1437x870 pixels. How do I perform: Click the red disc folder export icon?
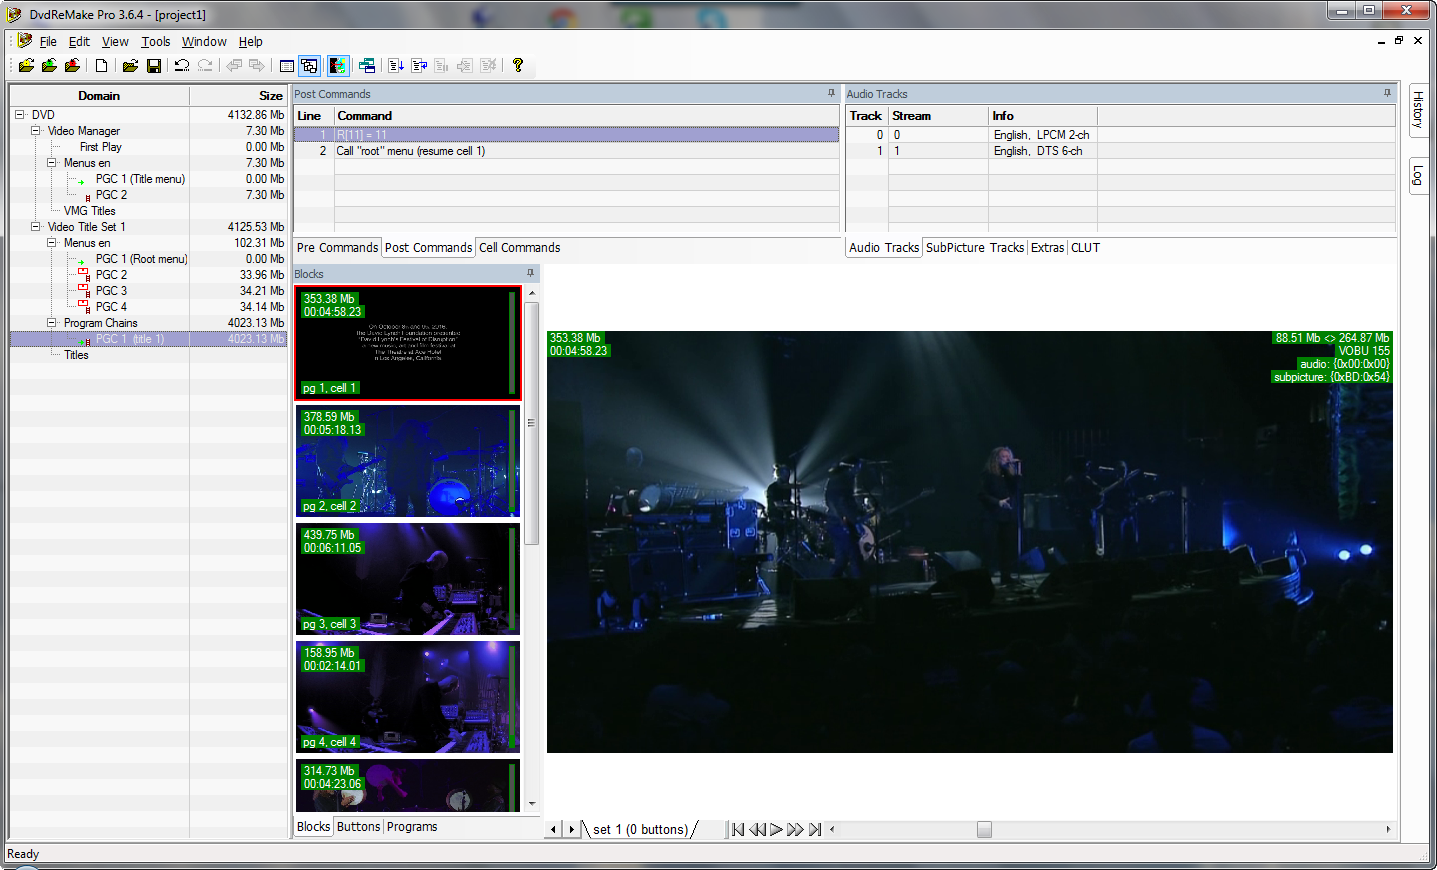click(x=72, y=66)
